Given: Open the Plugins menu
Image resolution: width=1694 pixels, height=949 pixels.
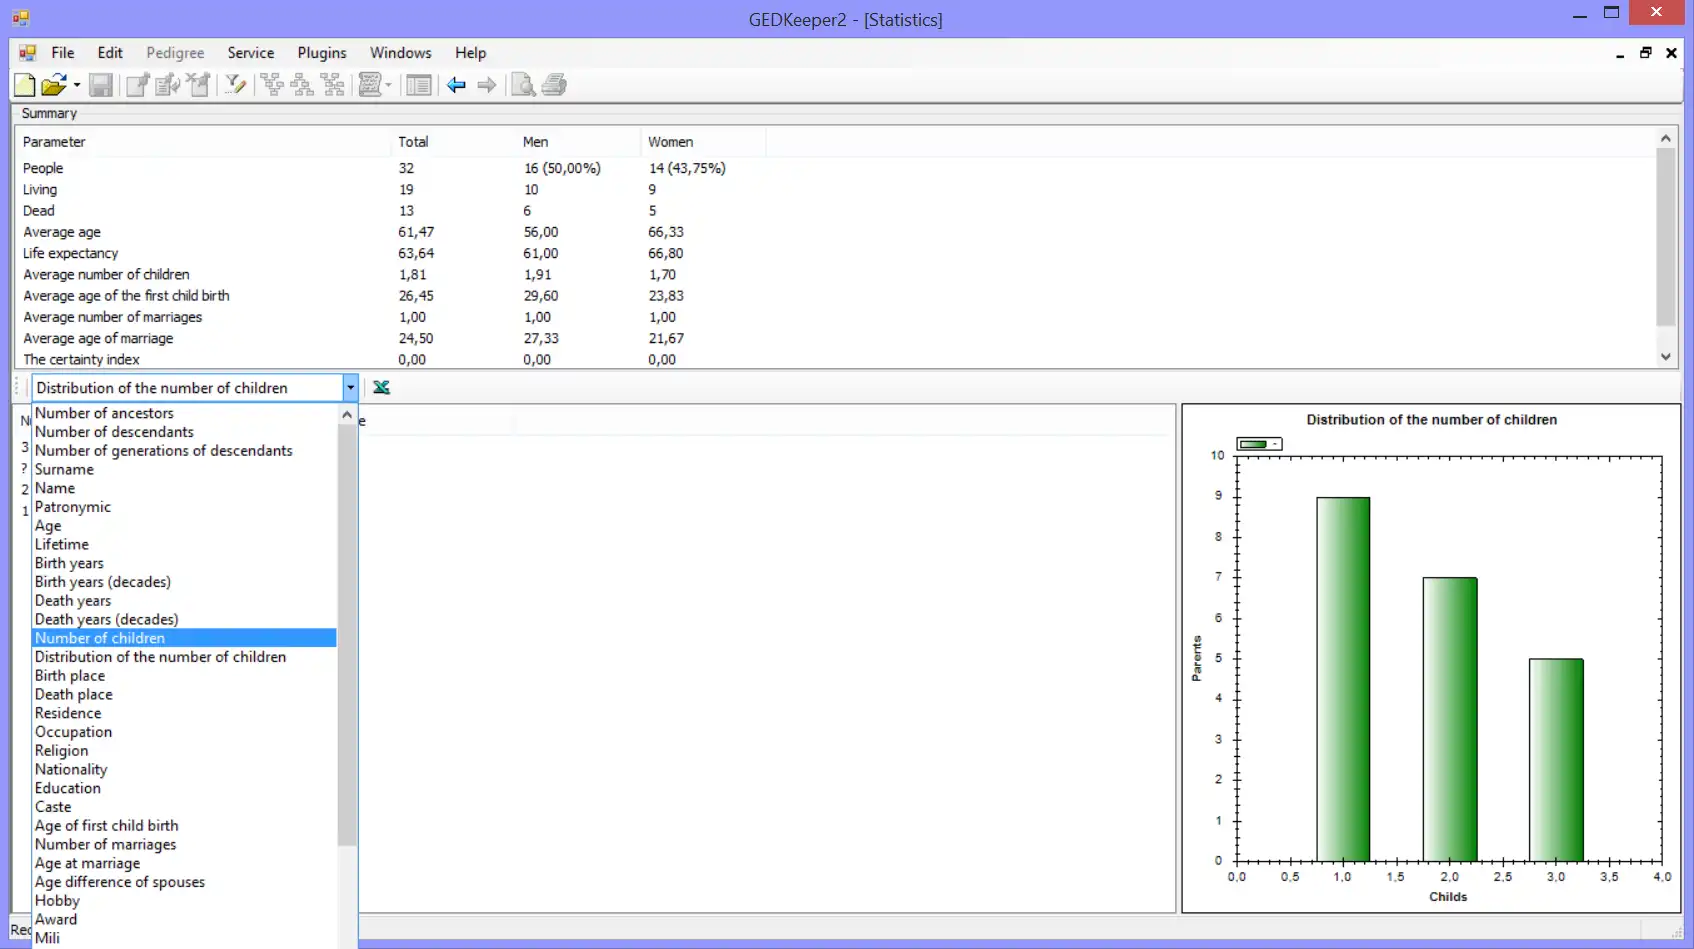Looking at the screenshot, I should click(321, 53).
